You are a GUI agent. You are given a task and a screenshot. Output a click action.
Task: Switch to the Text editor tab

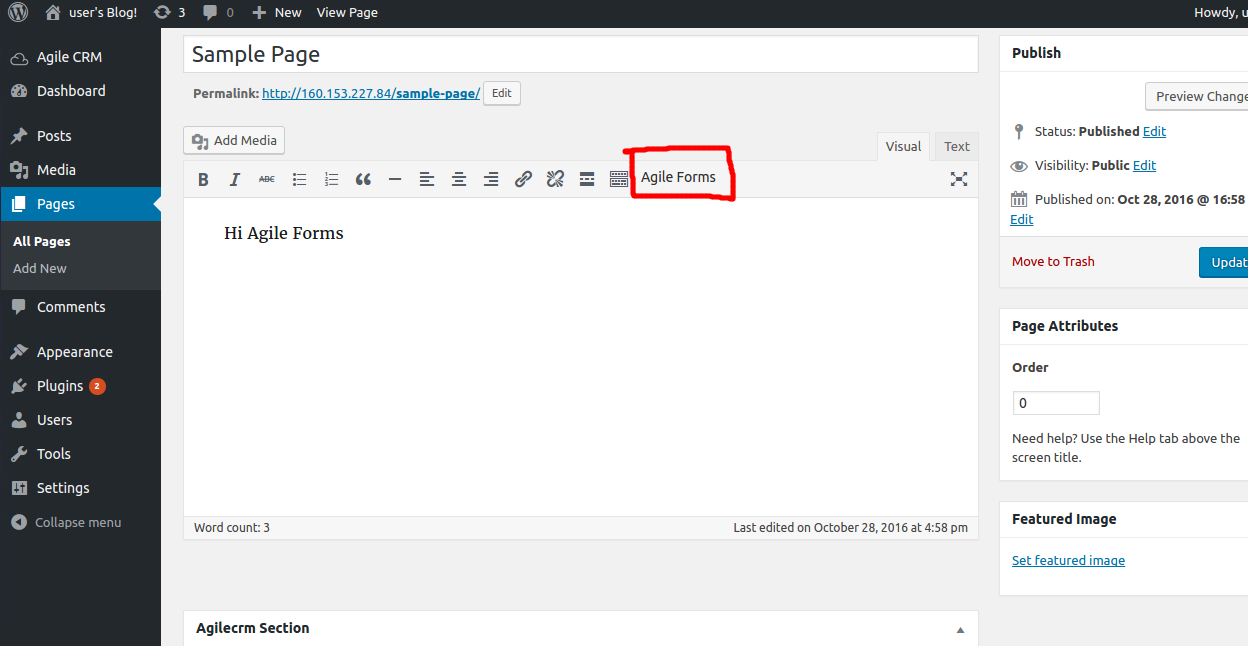(x=957, y=147)
